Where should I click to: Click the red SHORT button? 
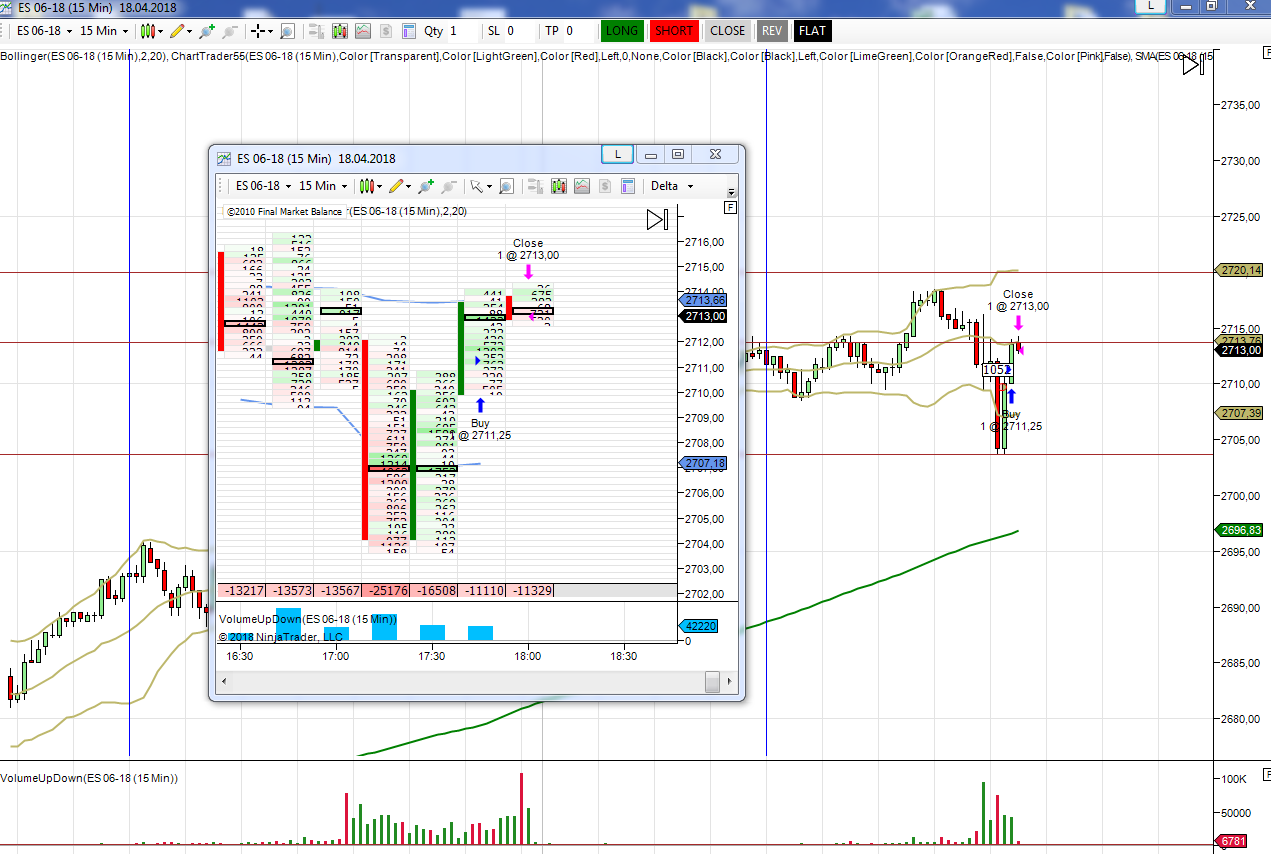(674, 31)
